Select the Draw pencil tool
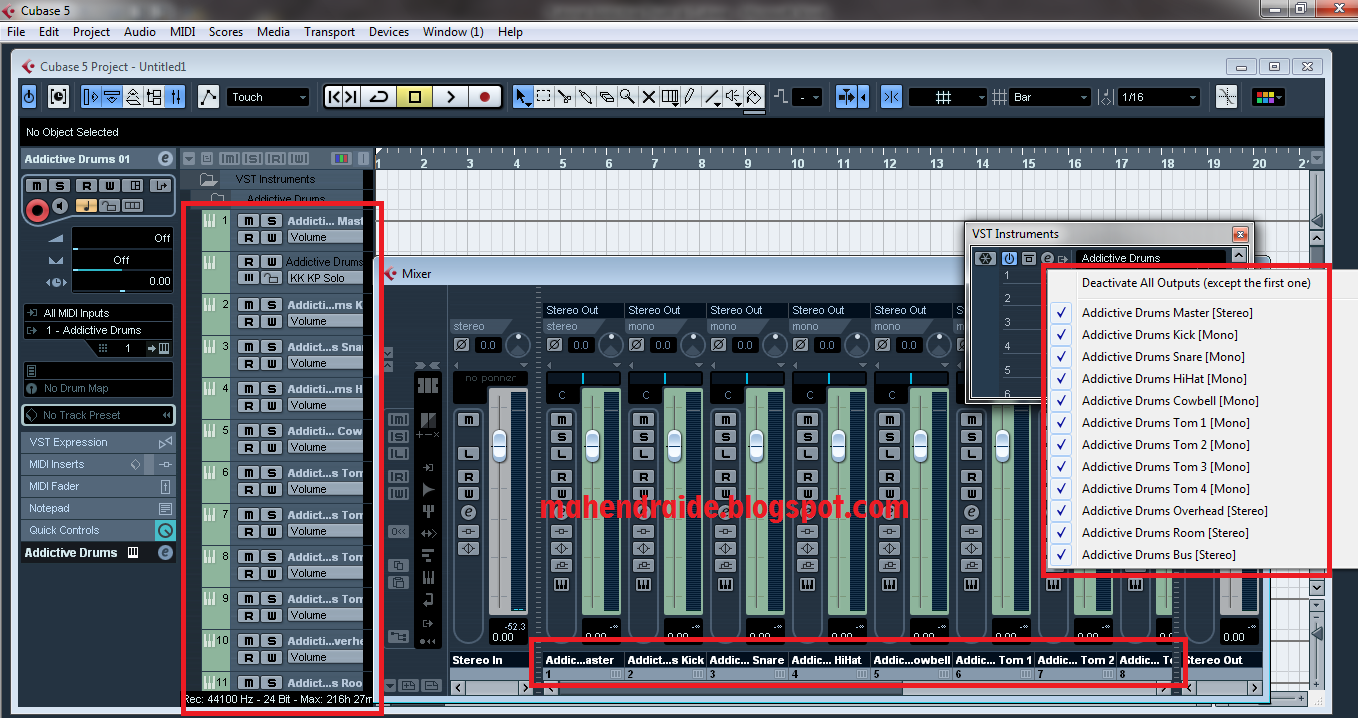The image size is (1358, 718). (x=690, y=97)
